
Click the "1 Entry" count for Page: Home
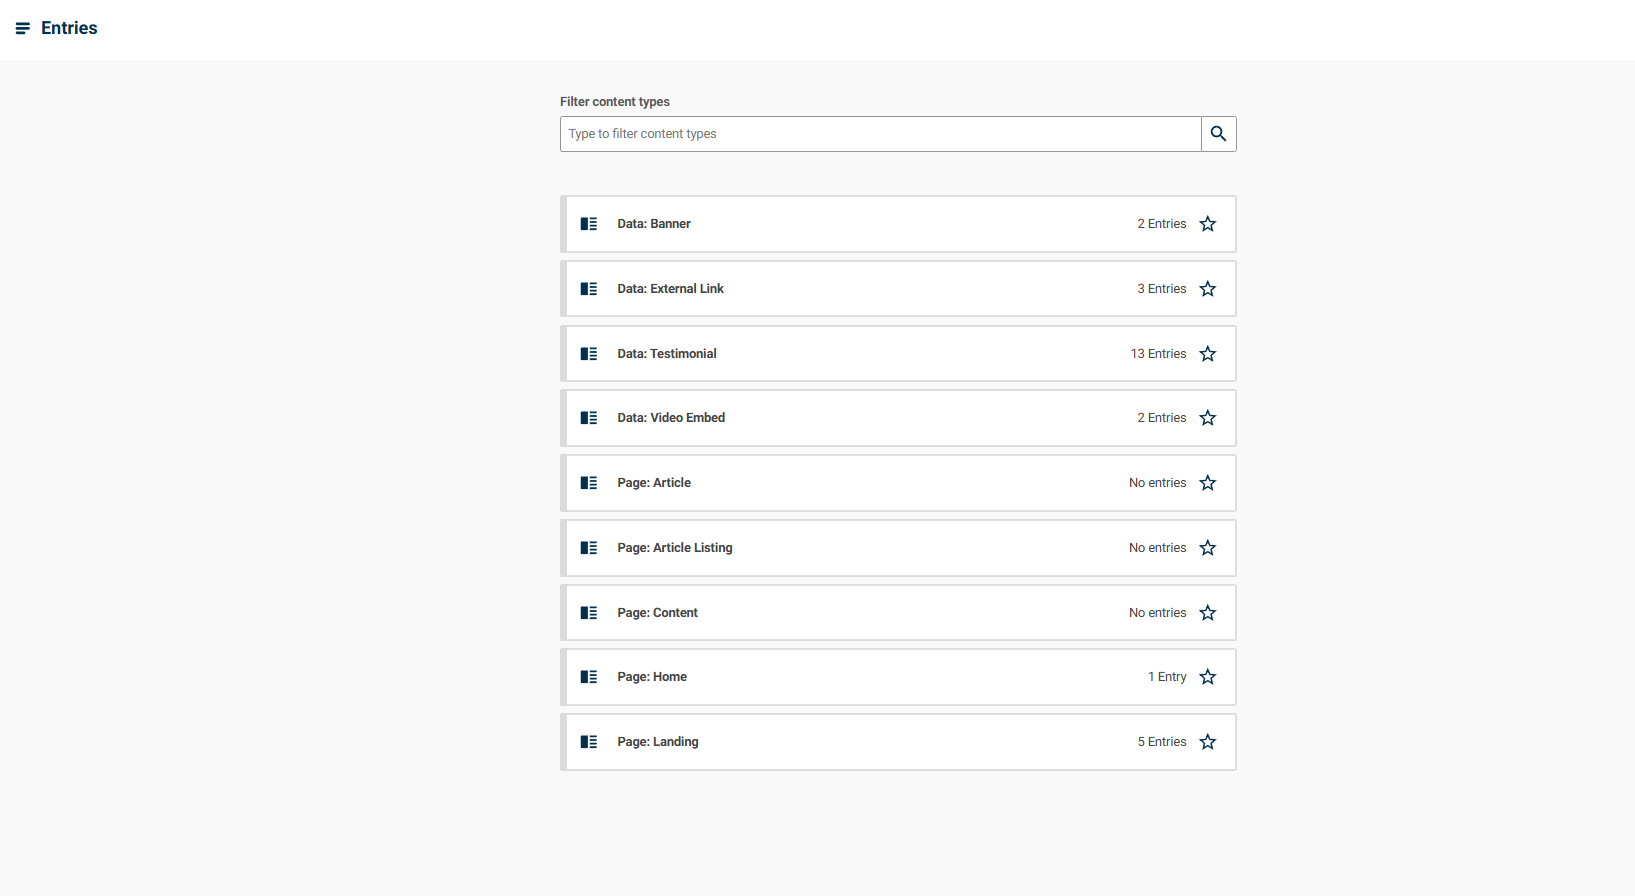(1167, 677)
